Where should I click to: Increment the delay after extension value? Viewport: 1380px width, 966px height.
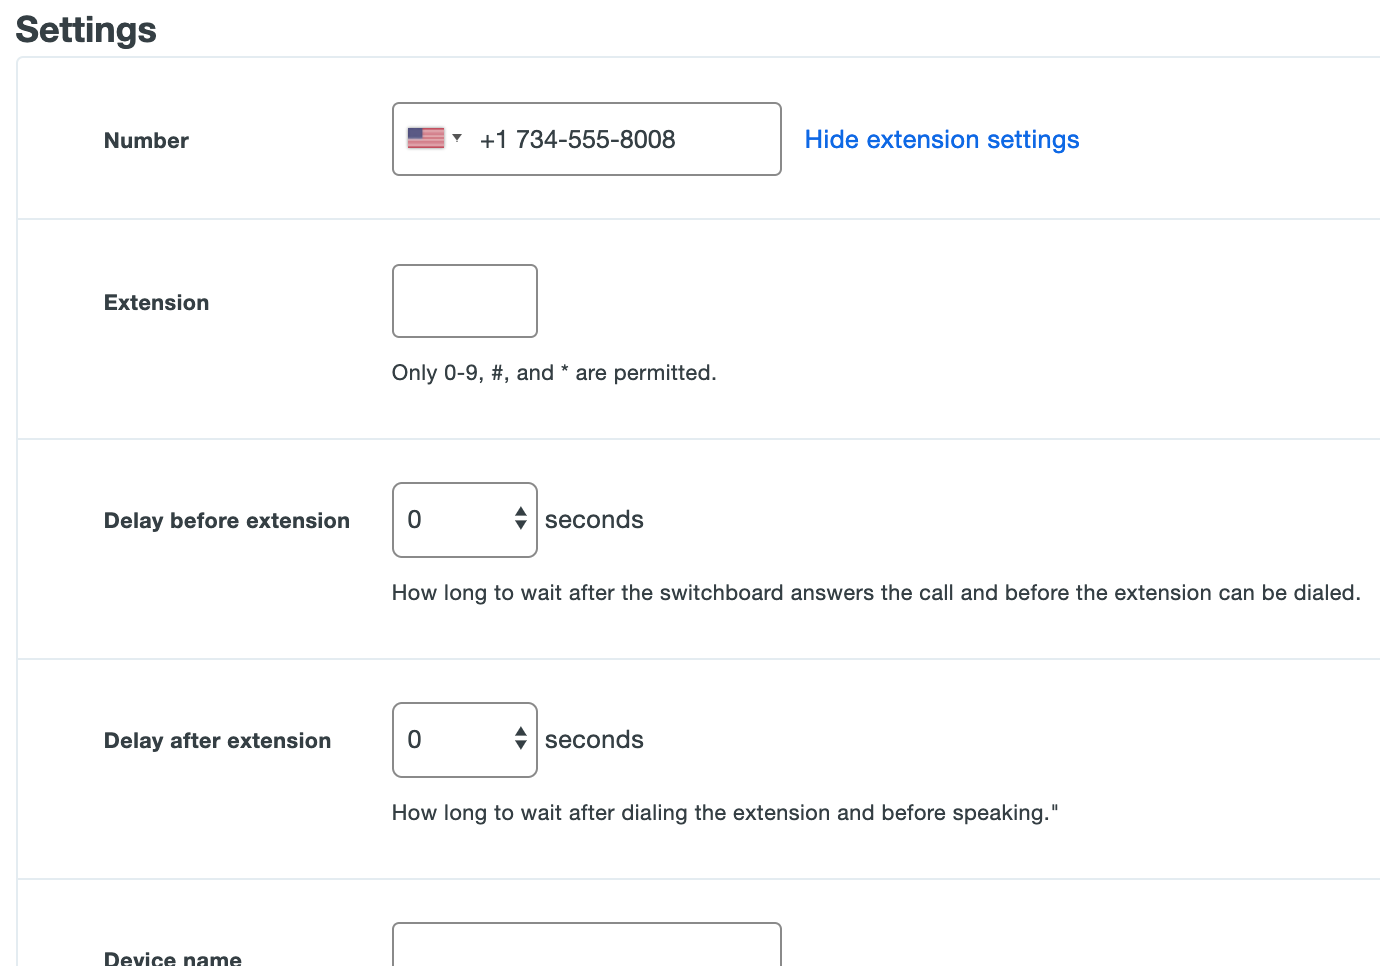[x=521, y=732]
